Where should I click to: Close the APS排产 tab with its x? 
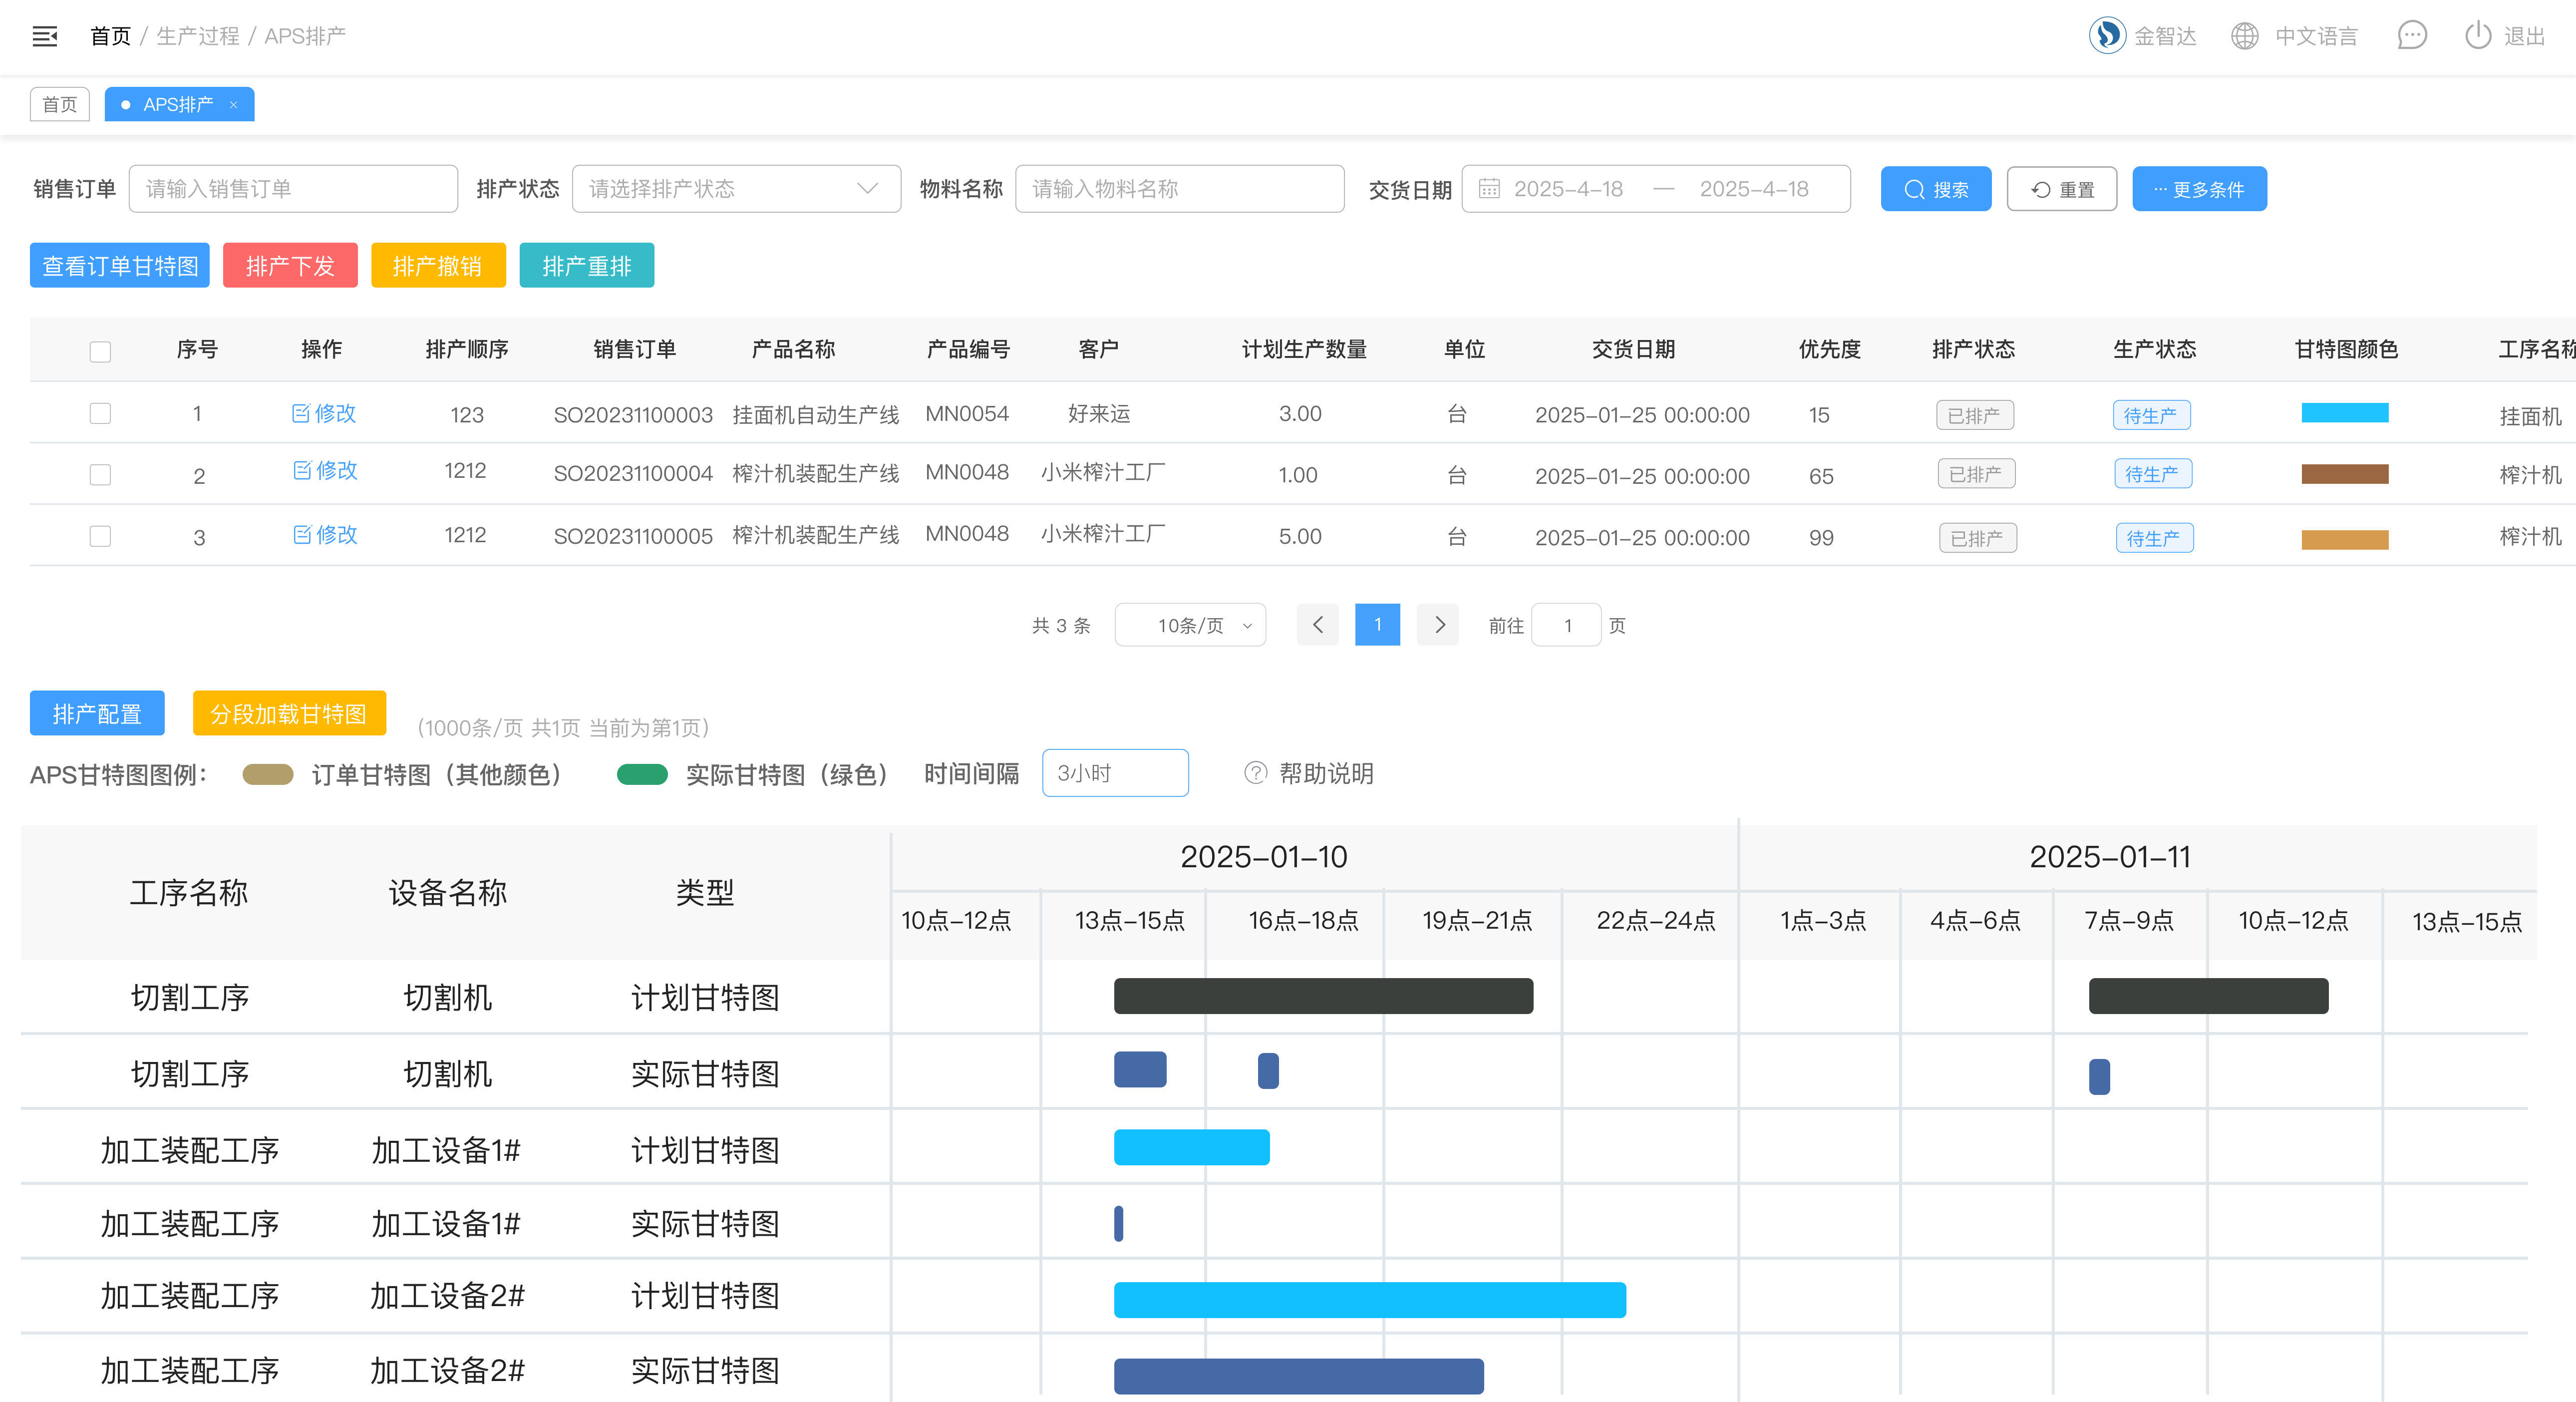click(234, 105)
